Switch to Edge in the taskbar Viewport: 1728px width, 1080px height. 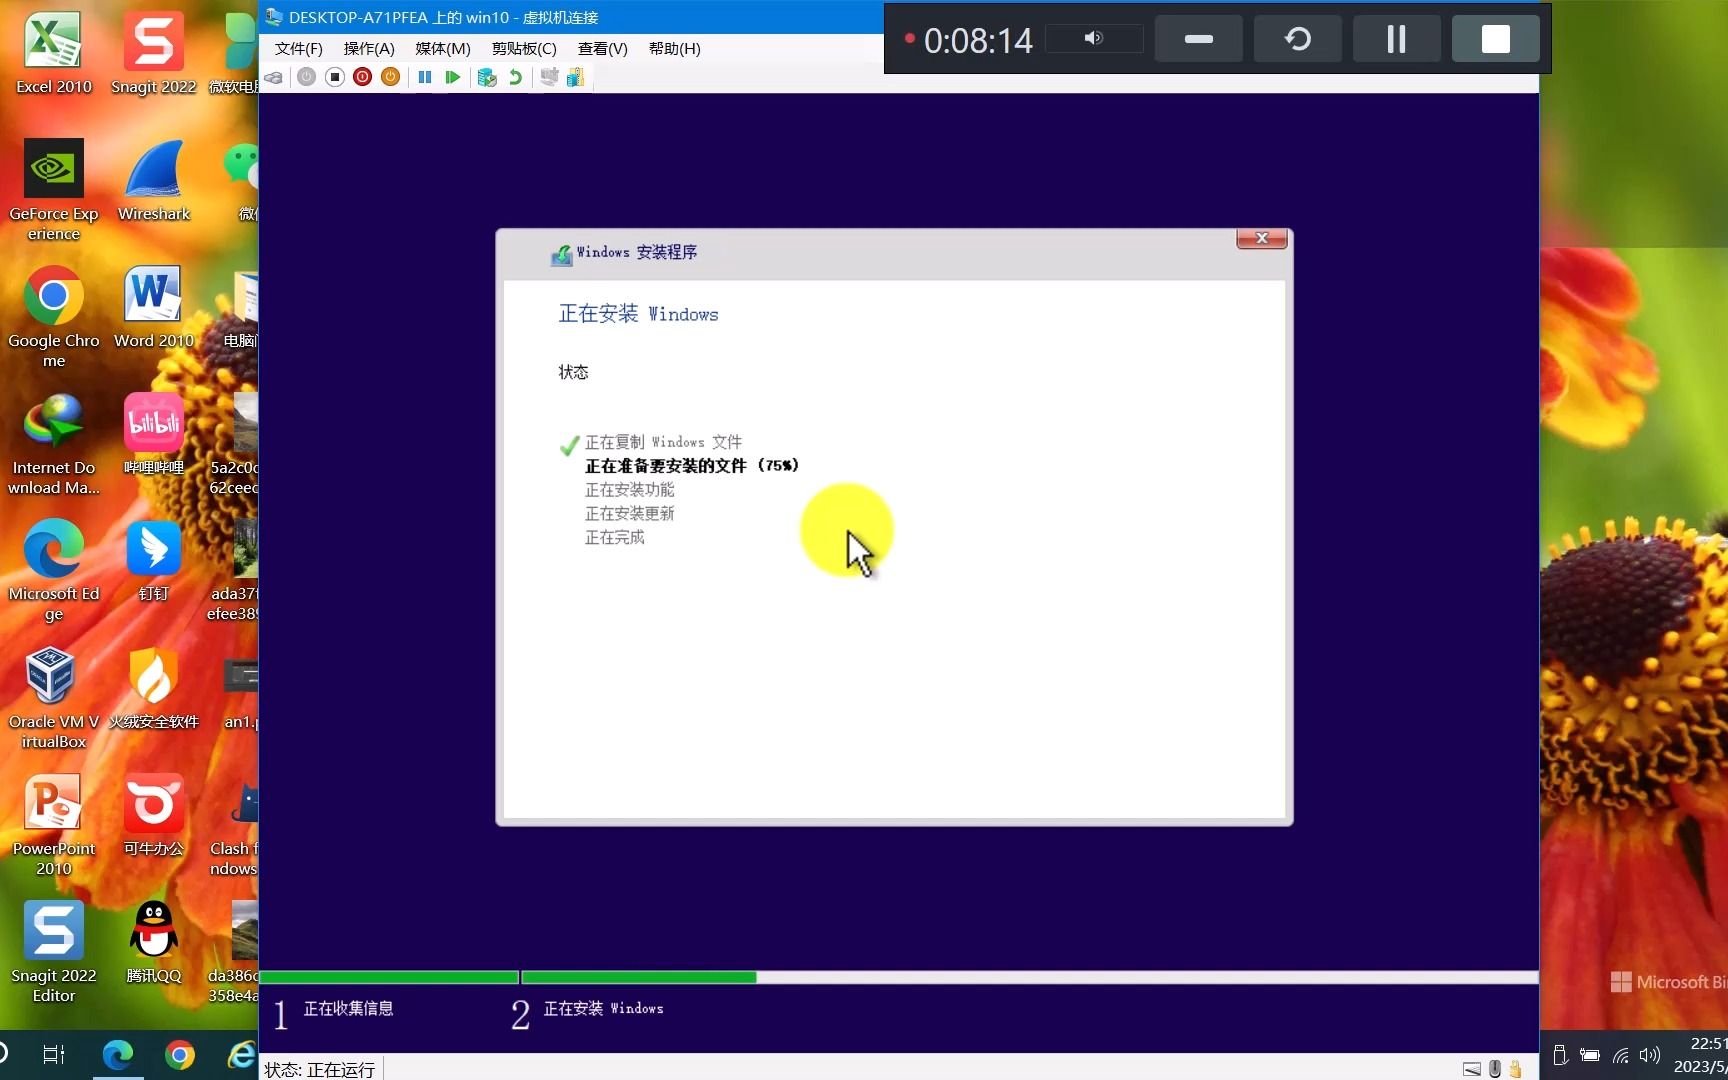(x=118, y=1055)
